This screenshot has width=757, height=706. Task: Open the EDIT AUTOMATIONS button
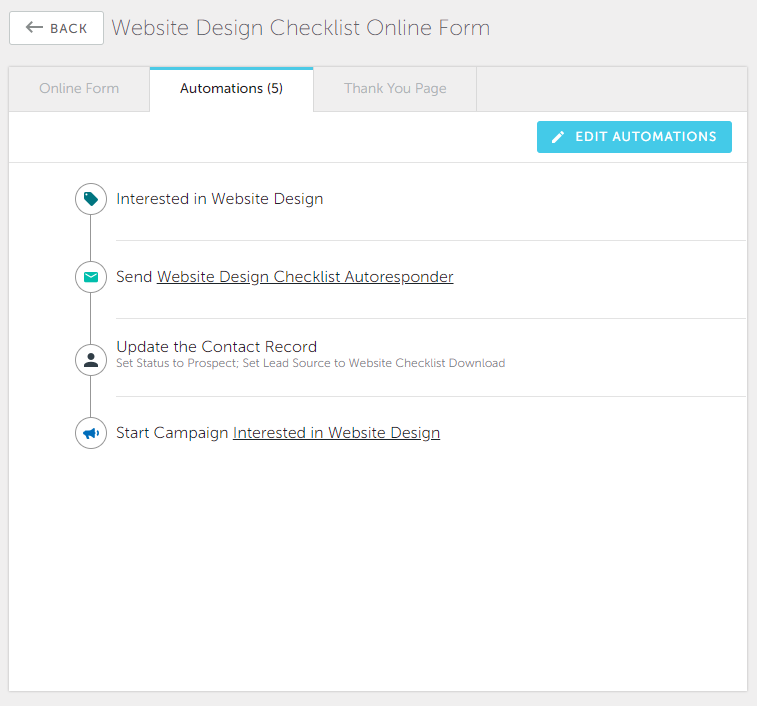click(x=634, y=137)
